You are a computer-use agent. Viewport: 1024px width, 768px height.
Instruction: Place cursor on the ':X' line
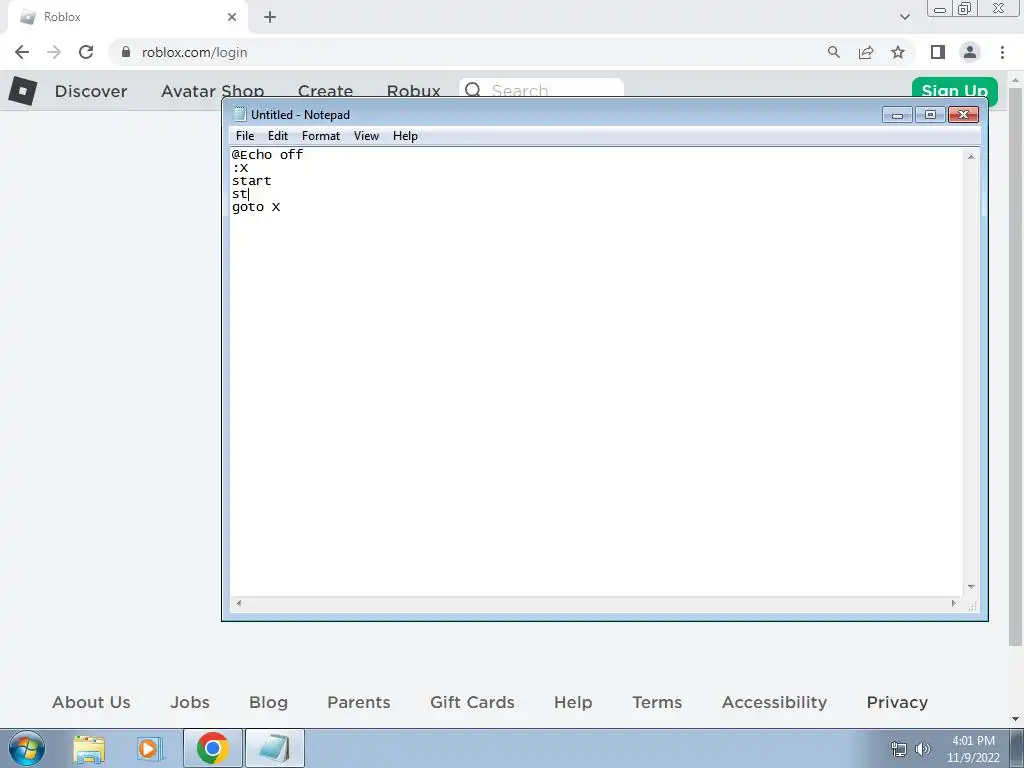pyautogui.click(x=240, y=168)
